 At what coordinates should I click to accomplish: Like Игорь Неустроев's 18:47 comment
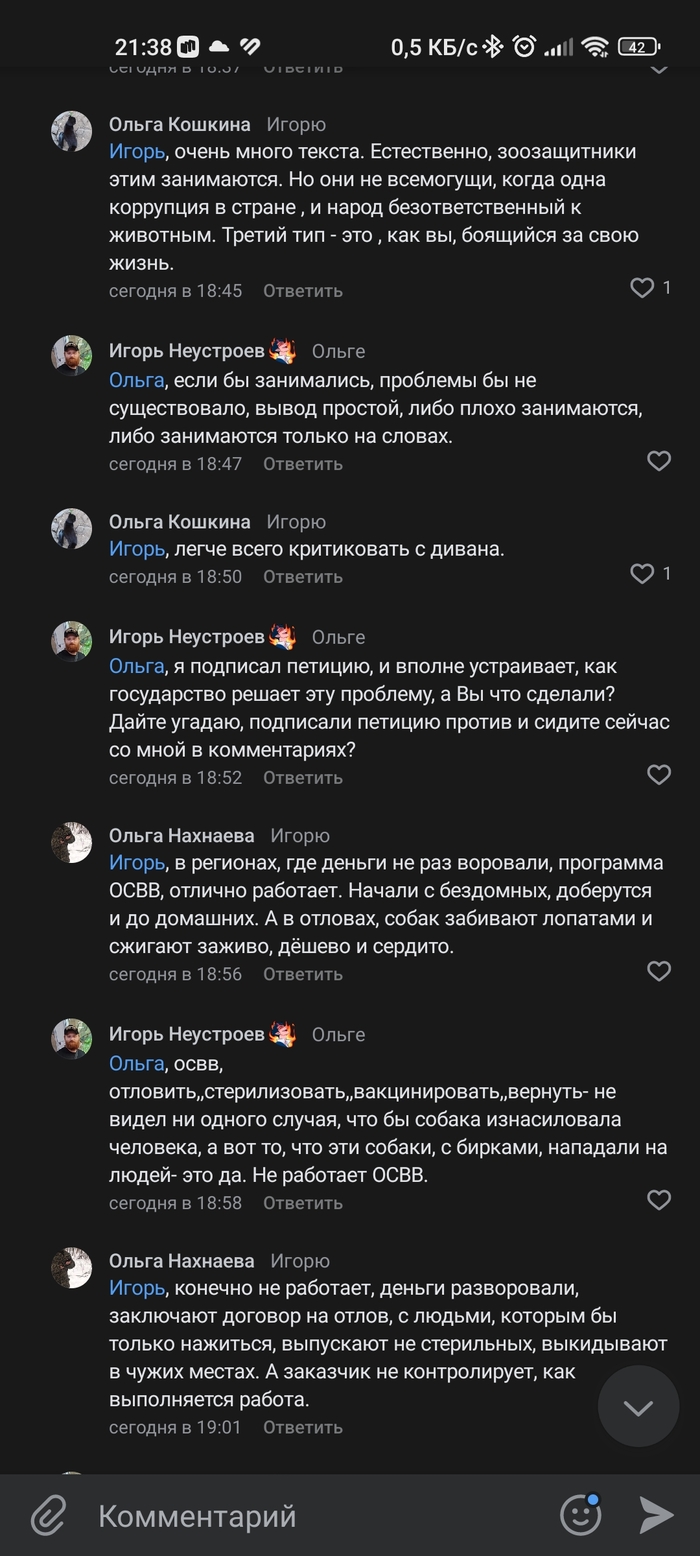(x=659, y=461)
